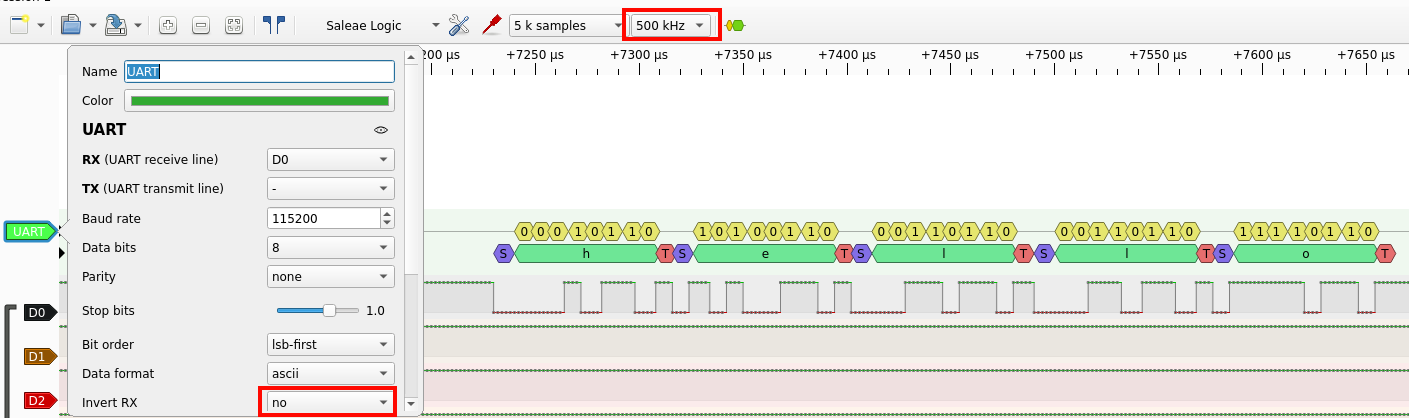1409x418 pixels.
Task: Click the green Color swatch bar
Action: tap(259, 101)
